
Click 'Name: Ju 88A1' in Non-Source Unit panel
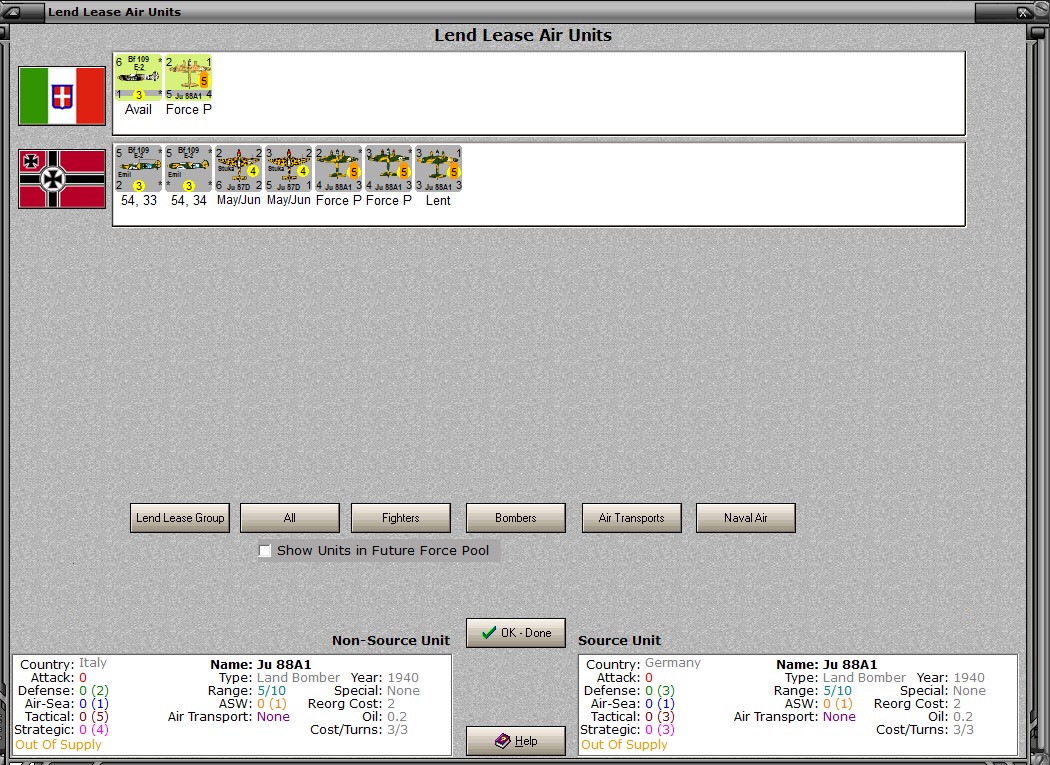[x=260, y=665]
